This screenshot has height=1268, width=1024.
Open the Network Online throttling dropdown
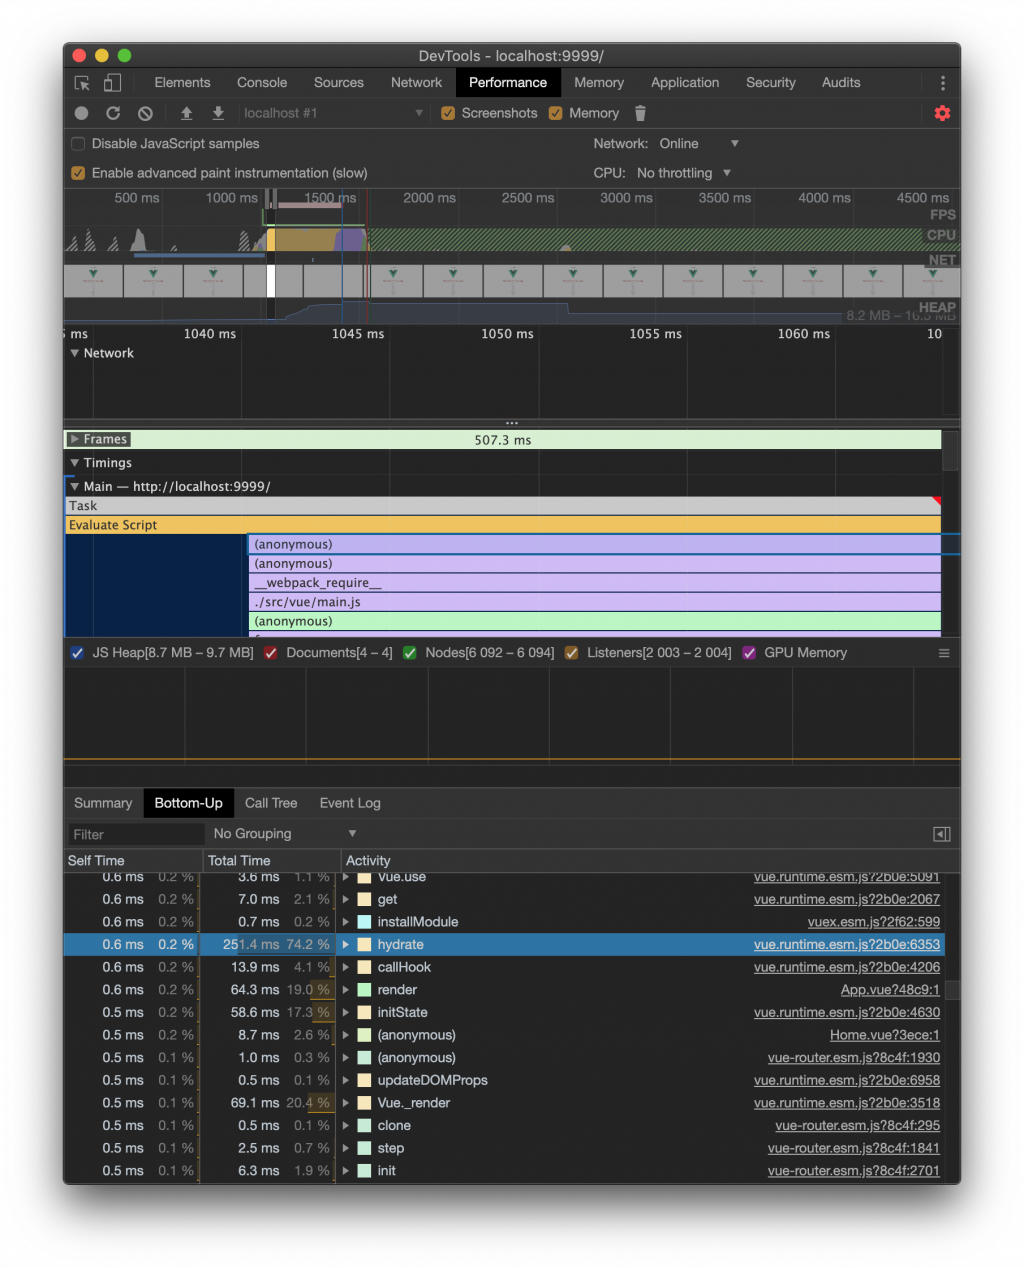(x=699, y=144)
